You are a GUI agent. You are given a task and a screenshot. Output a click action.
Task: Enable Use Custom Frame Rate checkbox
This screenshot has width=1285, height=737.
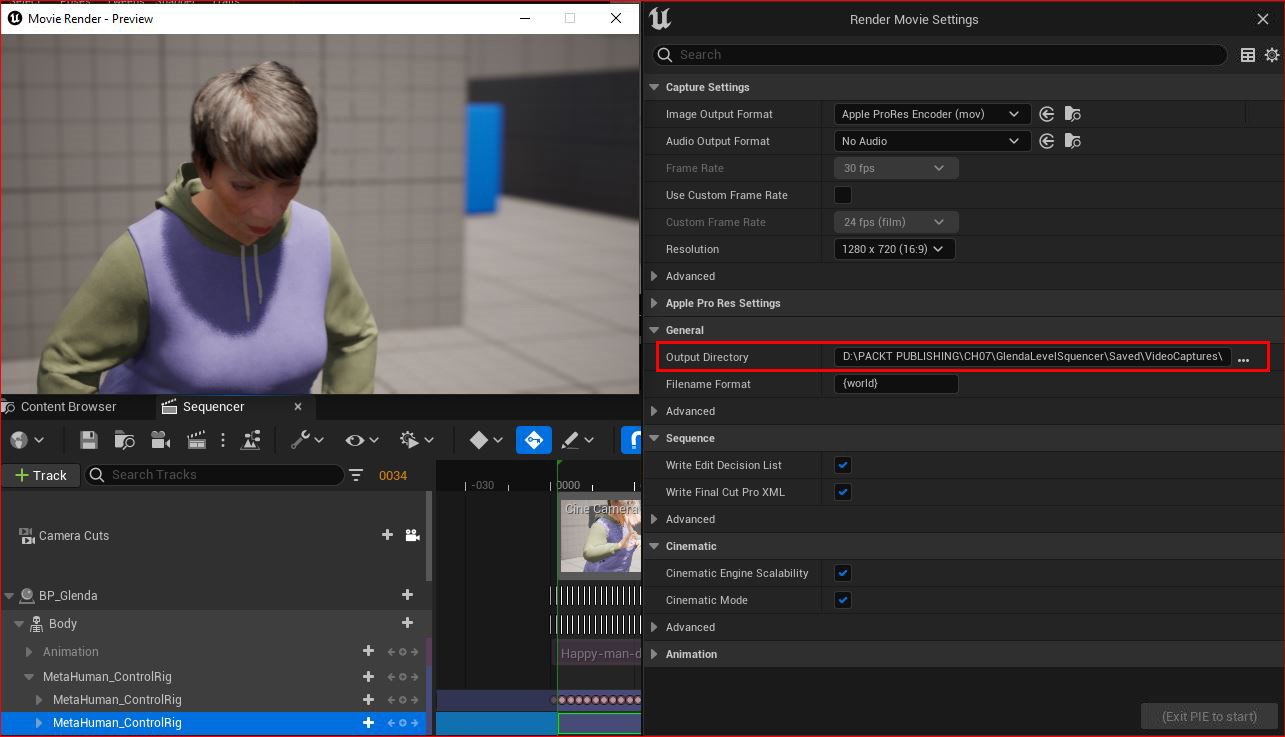coord(843,195)
